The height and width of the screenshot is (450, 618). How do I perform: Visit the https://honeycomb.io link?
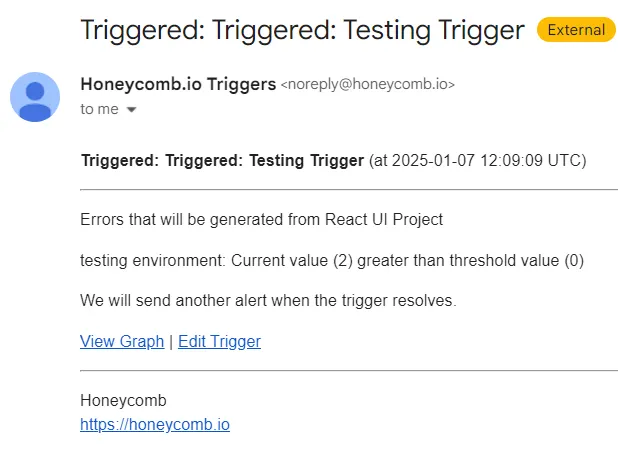[x=155, y=424]
